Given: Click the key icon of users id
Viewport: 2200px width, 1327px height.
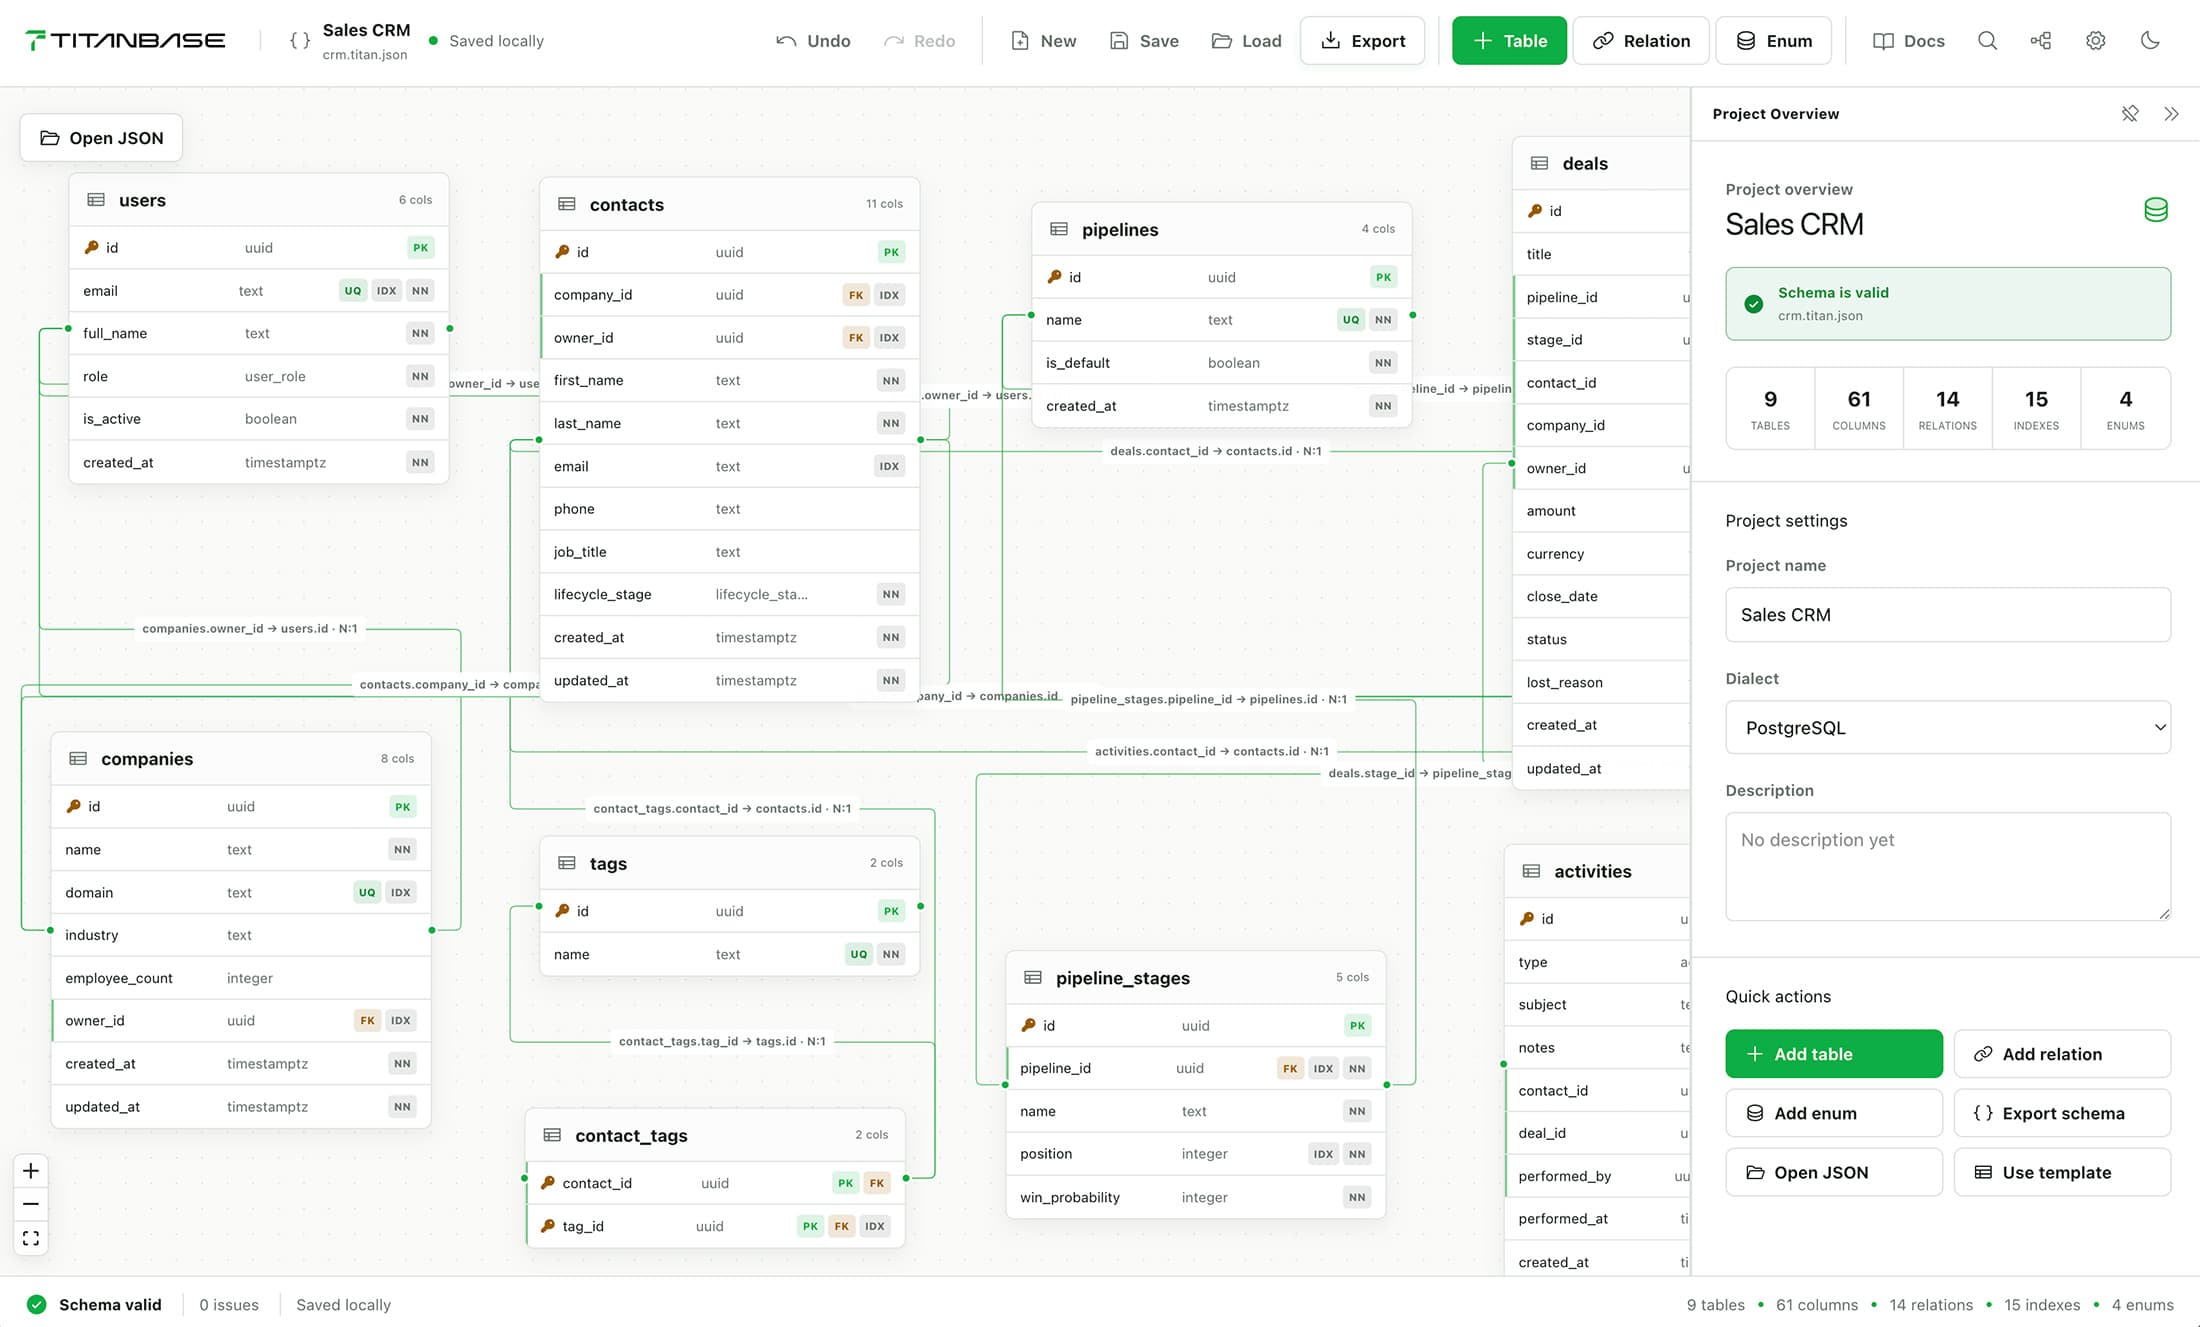Looking at the screenshot, I should coord(92,247).
